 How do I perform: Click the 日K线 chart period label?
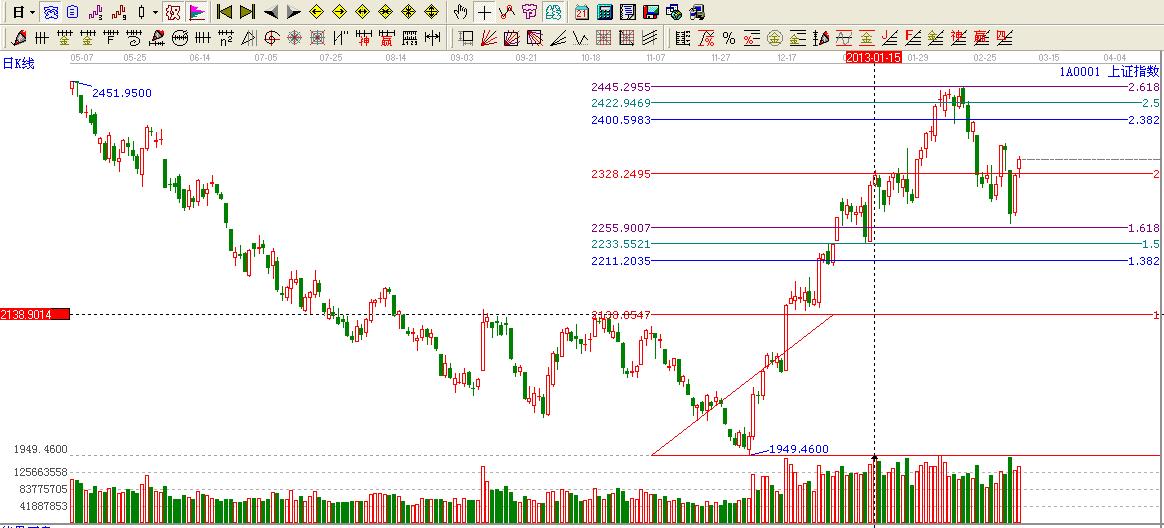[x=18, y=63]
